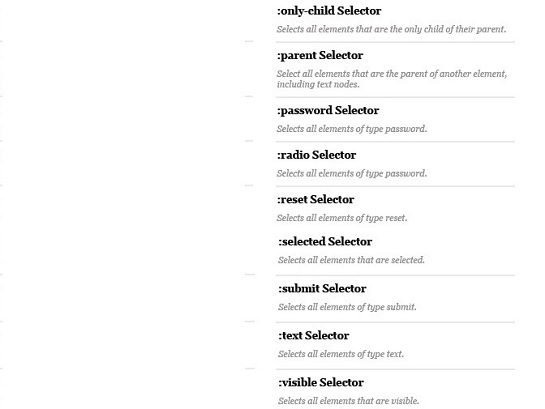Click 'Selects all elements that are visible' text
This screenshot has height=409, width=545.
click(x=348, y=401)
